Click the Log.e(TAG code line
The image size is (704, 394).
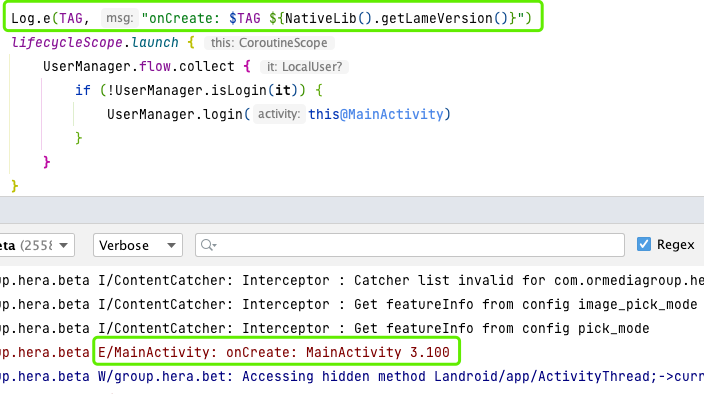coord(271,18)
